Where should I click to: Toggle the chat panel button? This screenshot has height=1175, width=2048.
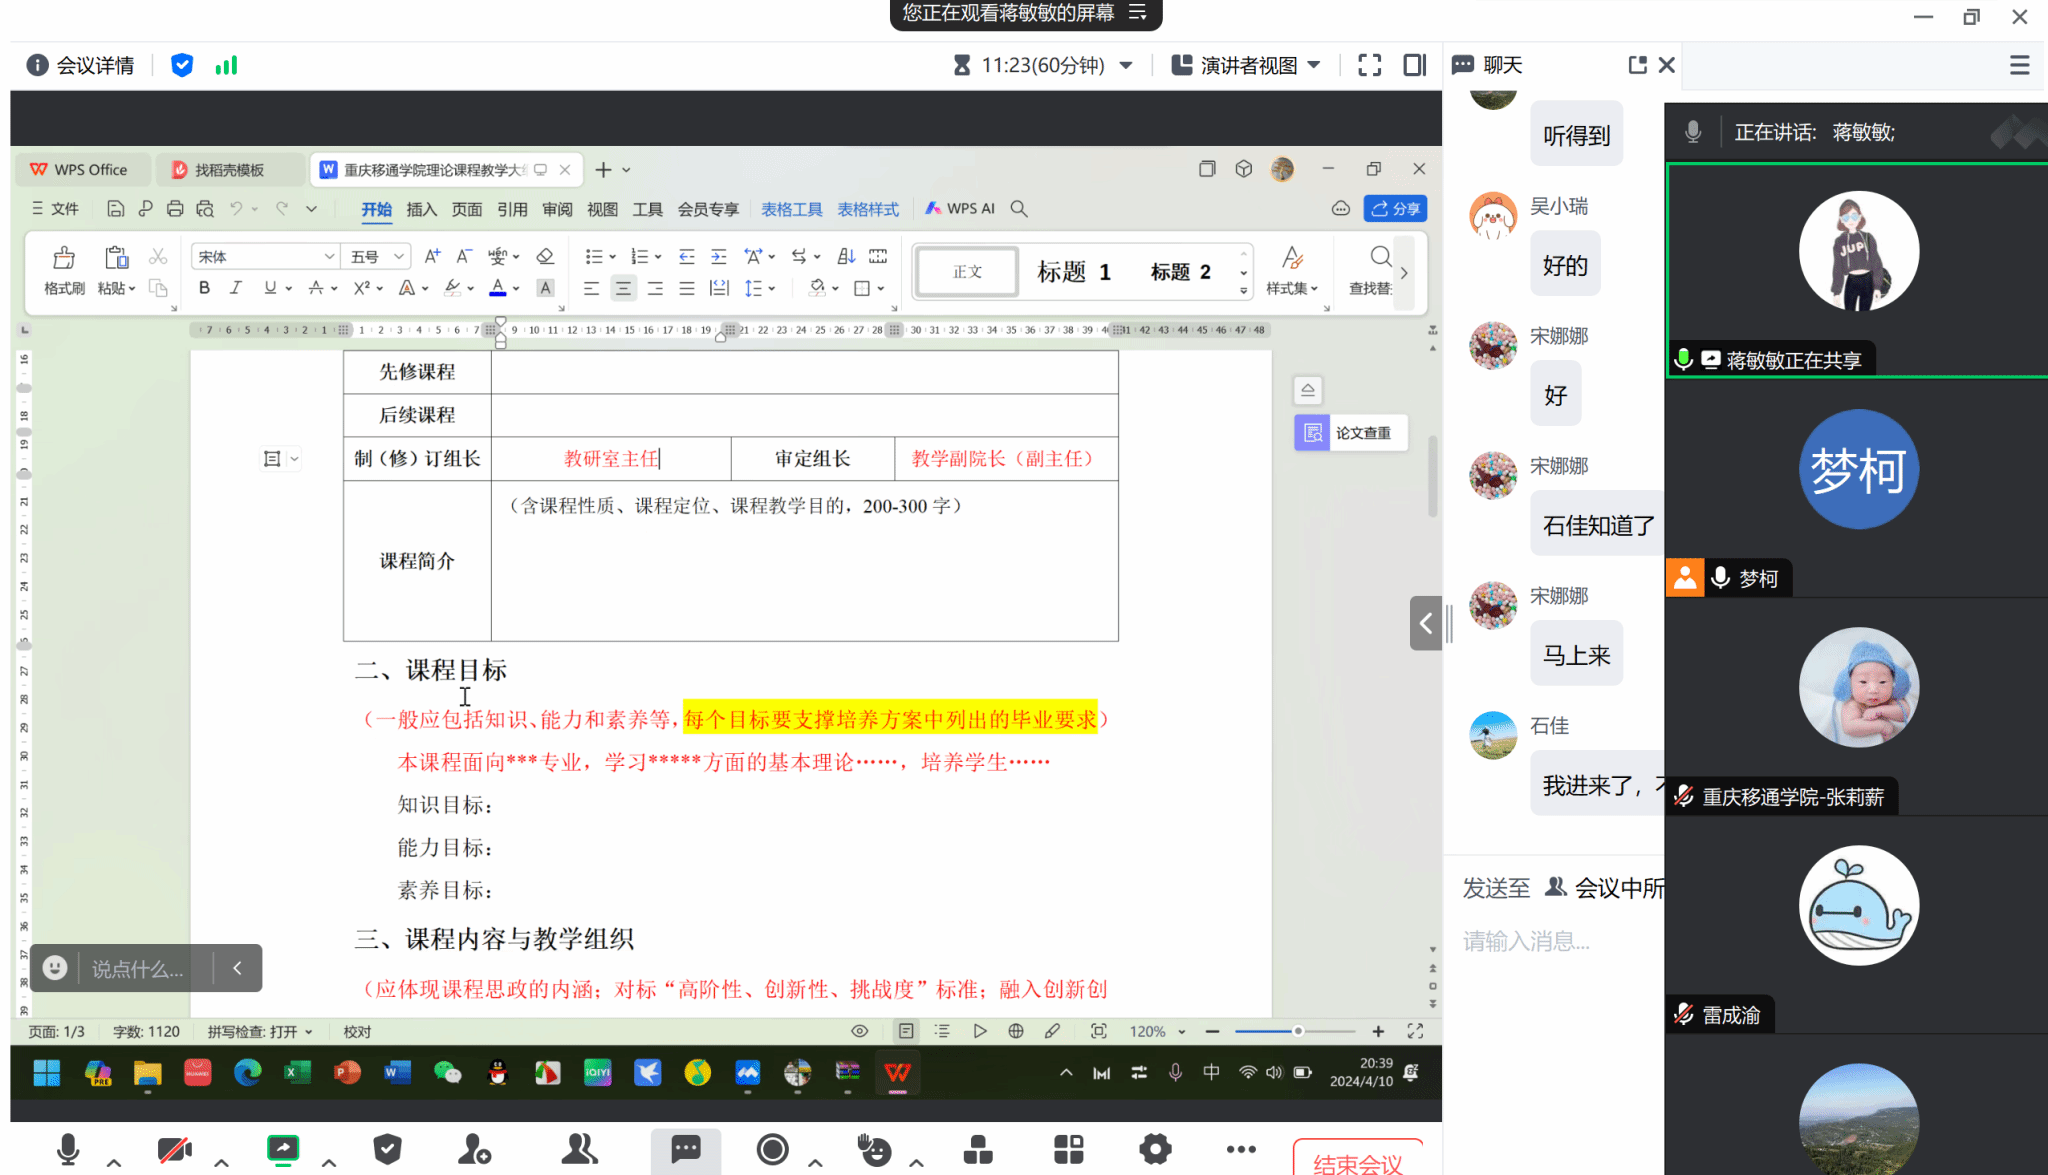tap(685, 1150)
